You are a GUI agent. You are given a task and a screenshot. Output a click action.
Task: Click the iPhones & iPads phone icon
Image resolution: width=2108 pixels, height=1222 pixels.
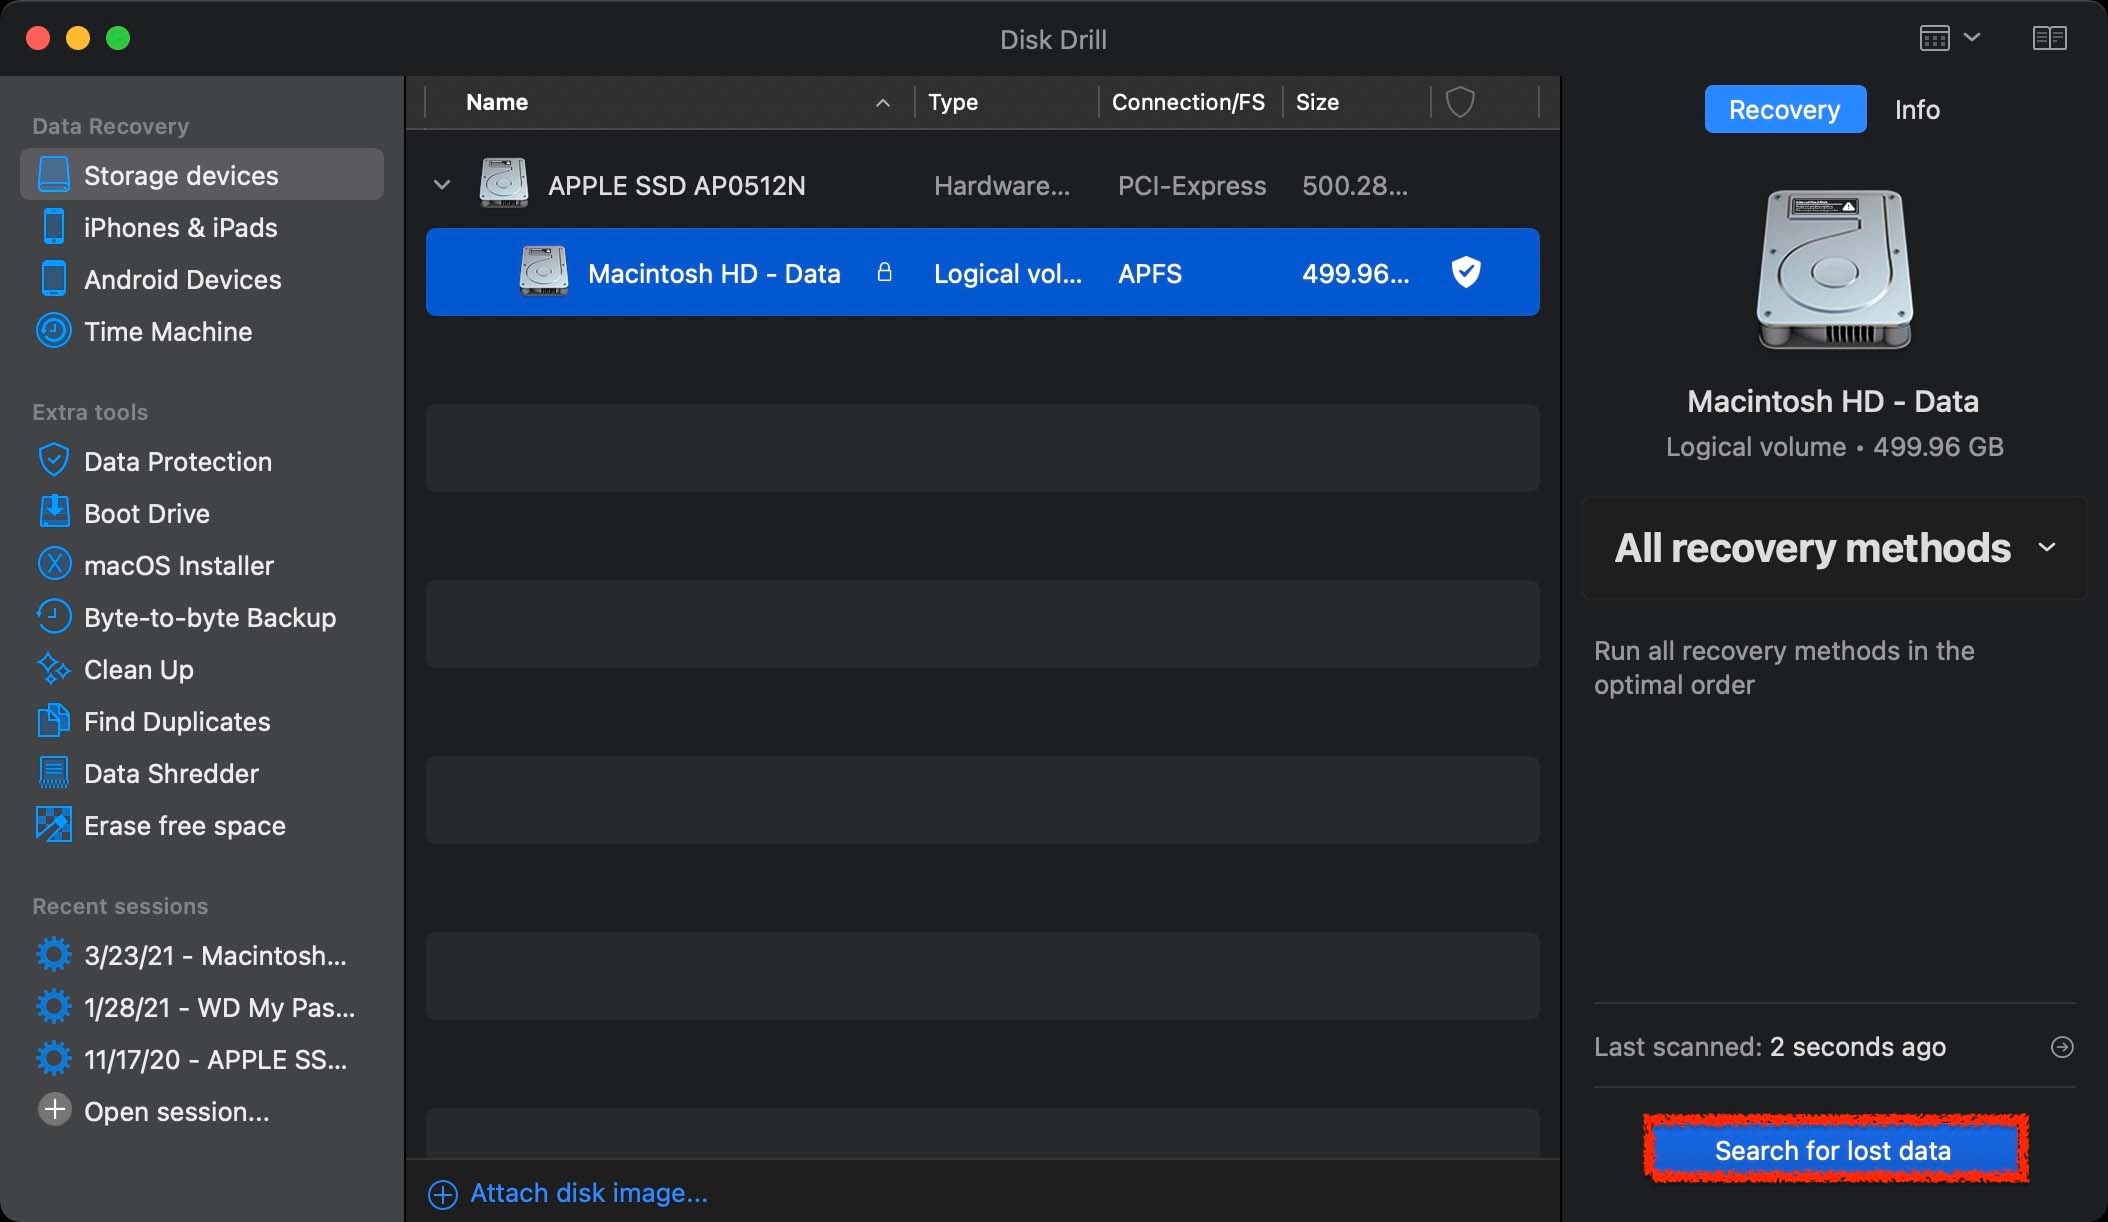pos(54,227)
